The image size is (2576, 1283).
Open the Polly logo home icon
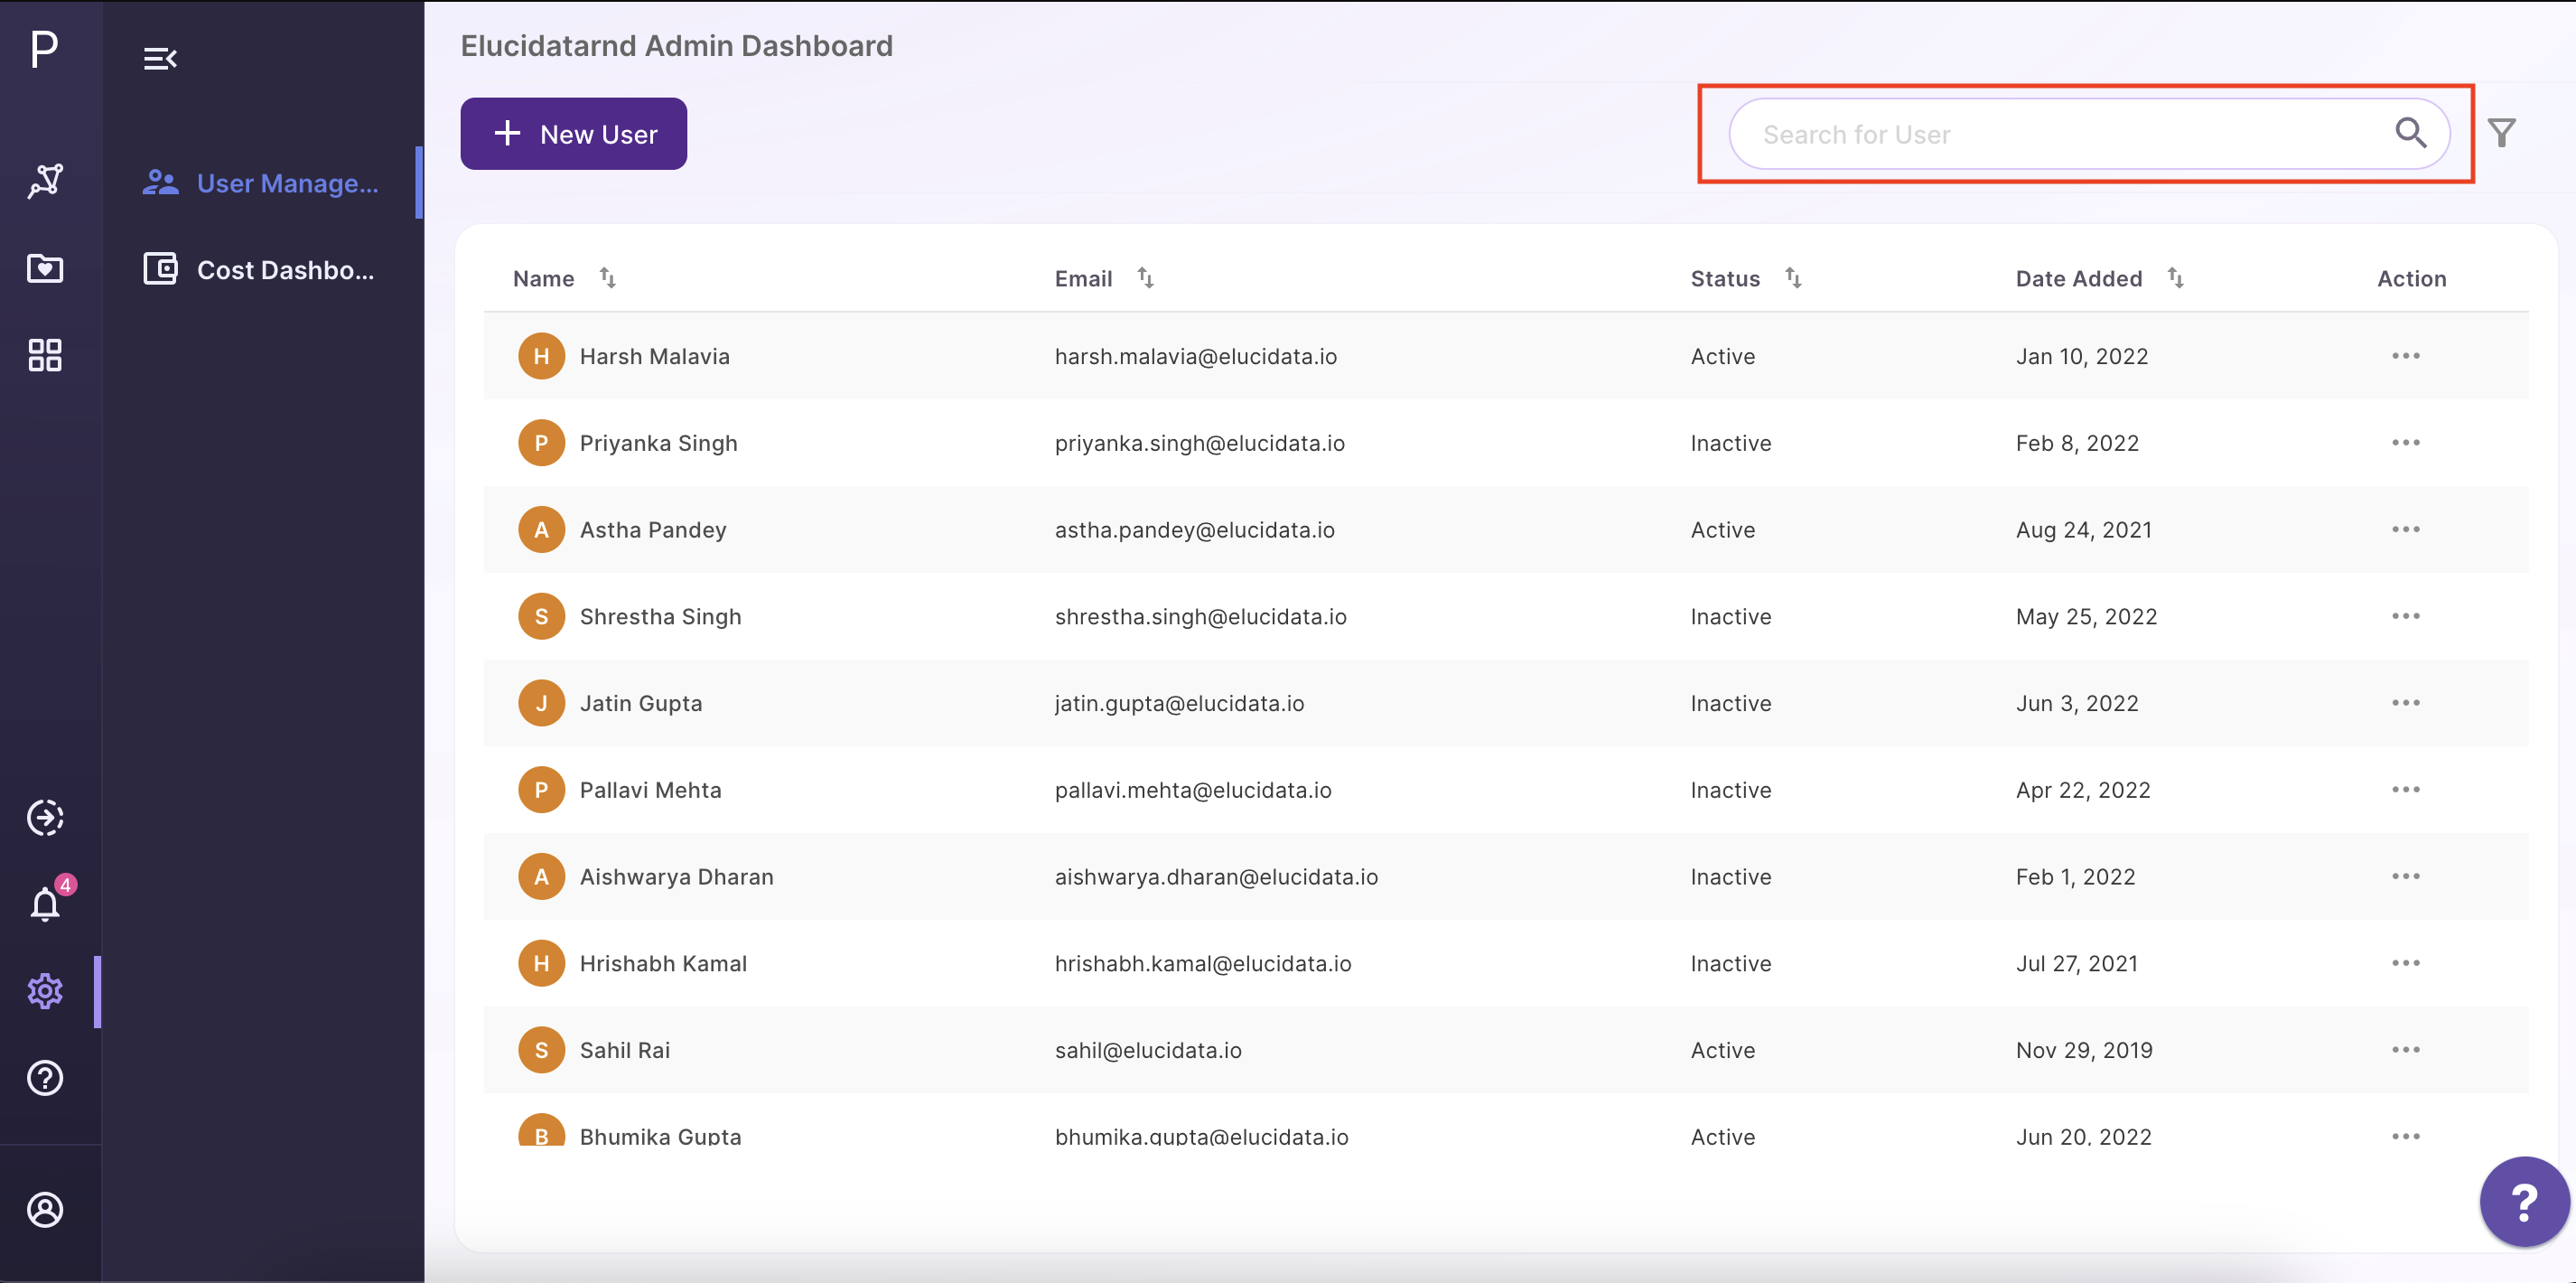tap(44, 48)
